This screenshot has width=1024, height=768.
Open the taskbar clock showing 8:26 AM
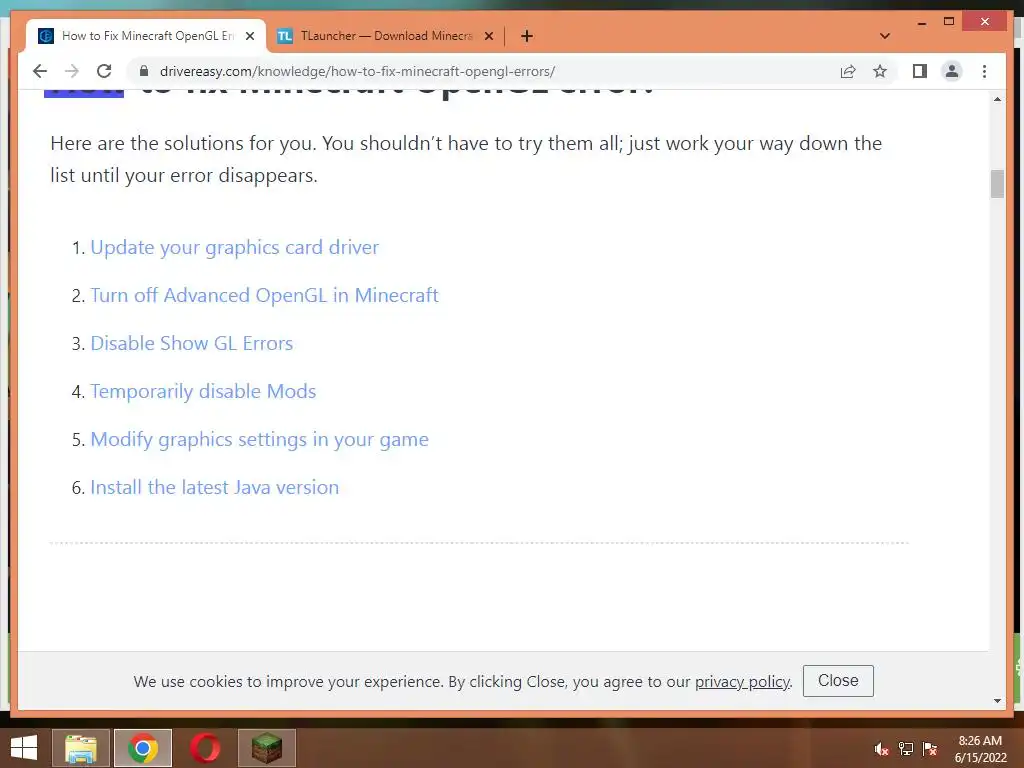(x=980, y=749)
